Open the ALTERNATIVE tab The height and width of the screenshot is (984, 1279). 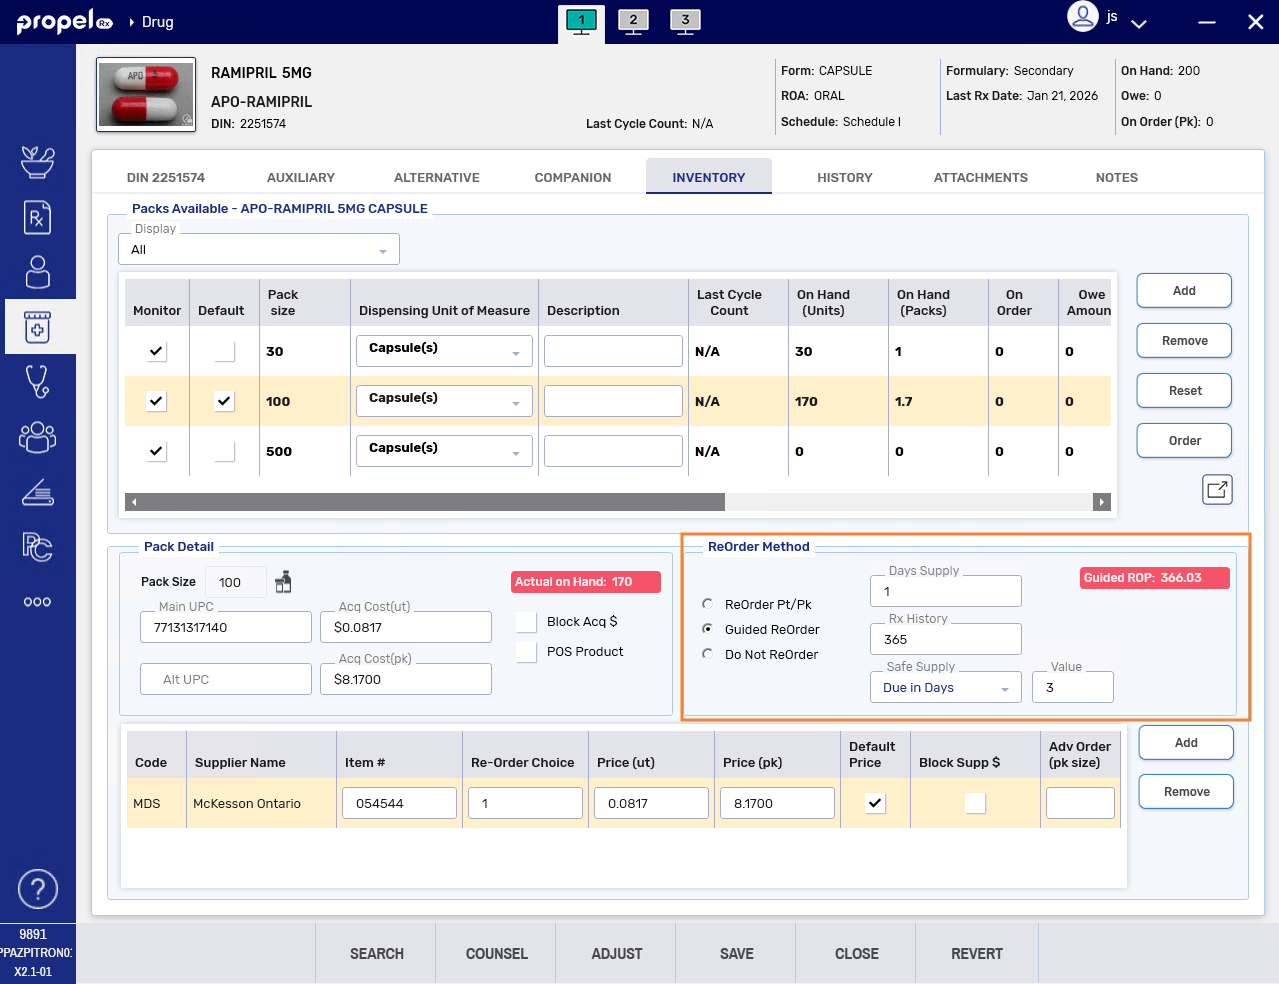tap(436, 178)
